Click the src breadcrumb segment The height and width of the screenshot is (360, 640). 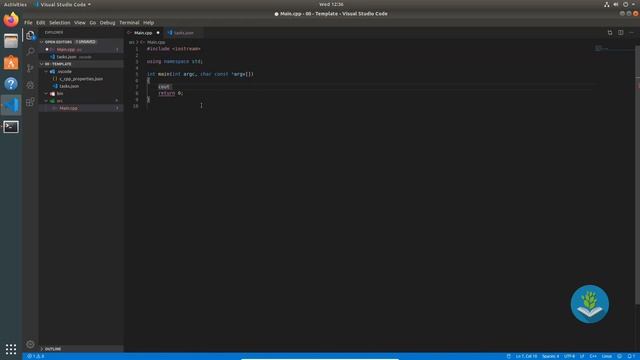click(x=131, y=42)
